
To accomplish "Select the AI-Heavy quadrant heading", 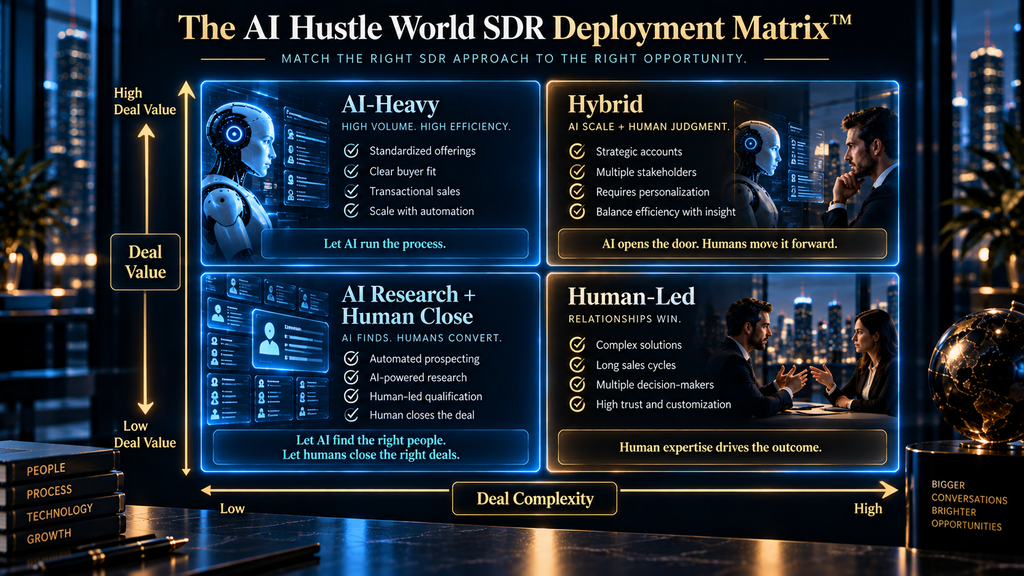I will 390,104.
